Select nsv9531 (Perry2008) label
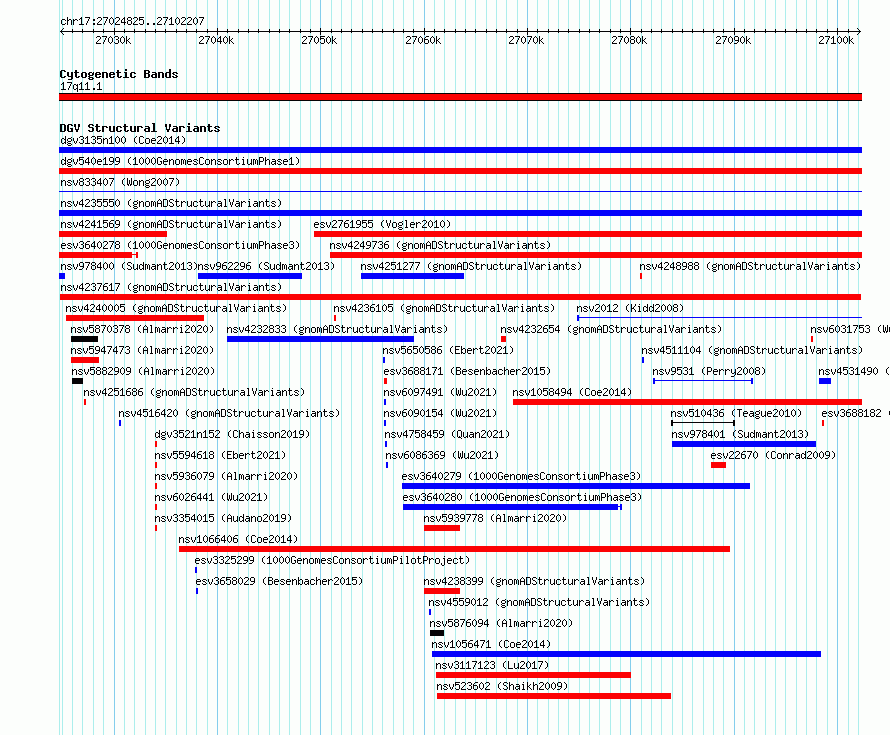 point(709,371)
